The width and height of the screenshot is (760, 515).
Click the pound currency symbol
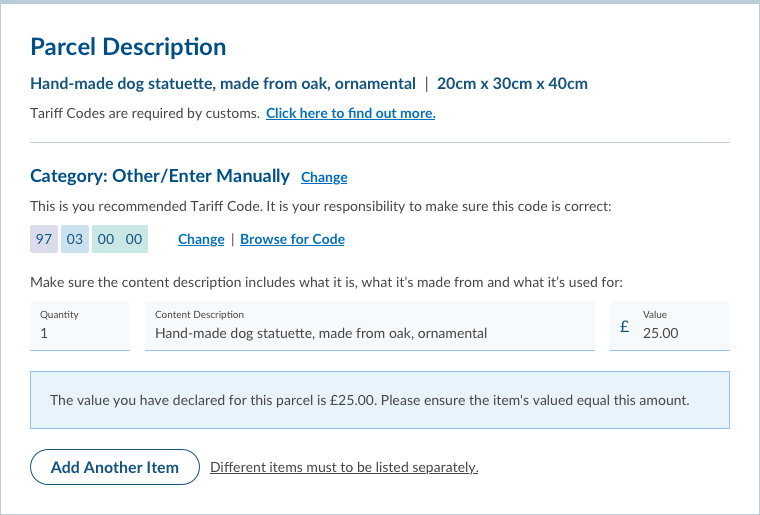pos(624,326)
